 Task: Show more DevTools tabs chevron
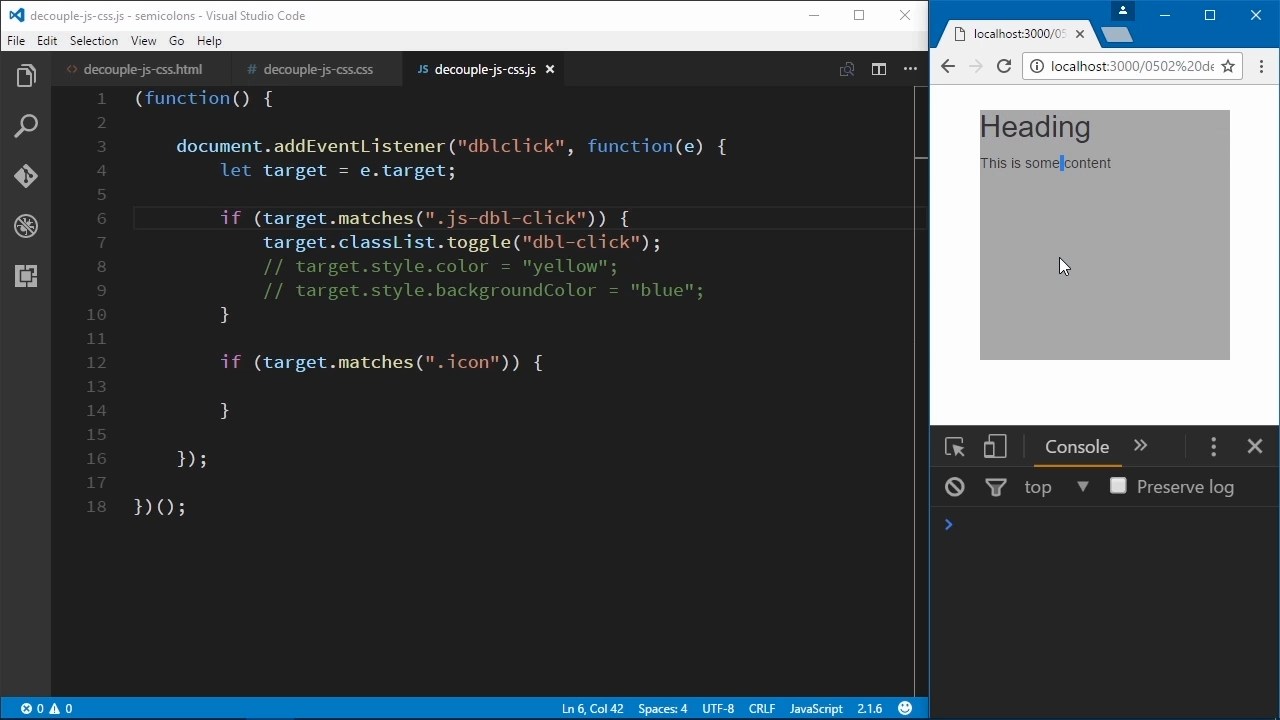click(1140, 446)
